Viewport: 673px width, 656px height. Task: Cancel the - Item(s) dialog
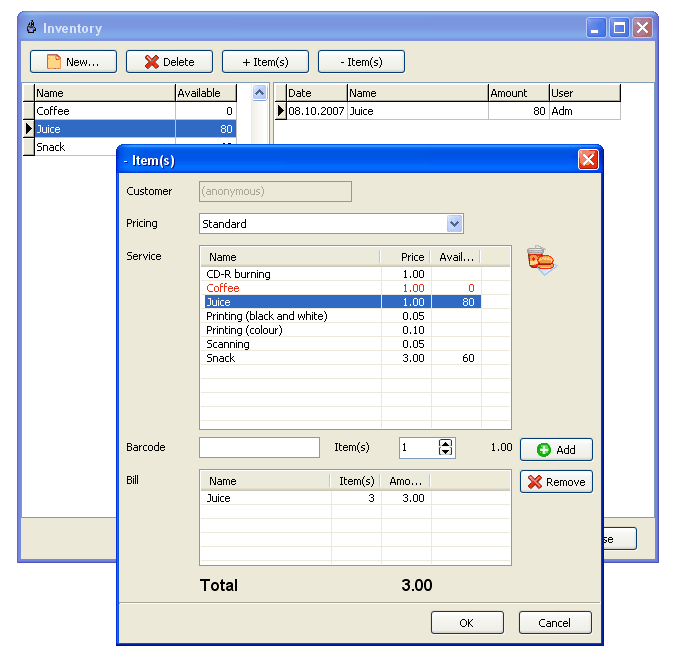point(554,623)
